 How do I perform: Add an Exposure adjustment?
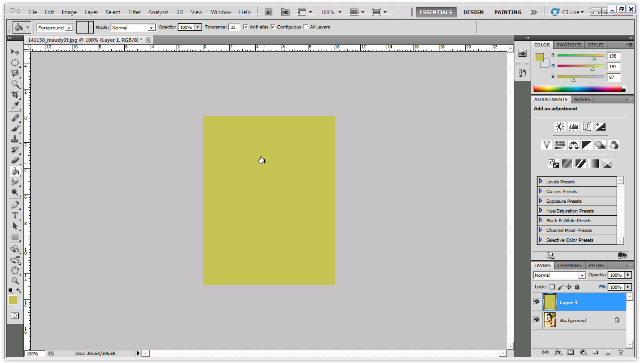tap(600, 127)
